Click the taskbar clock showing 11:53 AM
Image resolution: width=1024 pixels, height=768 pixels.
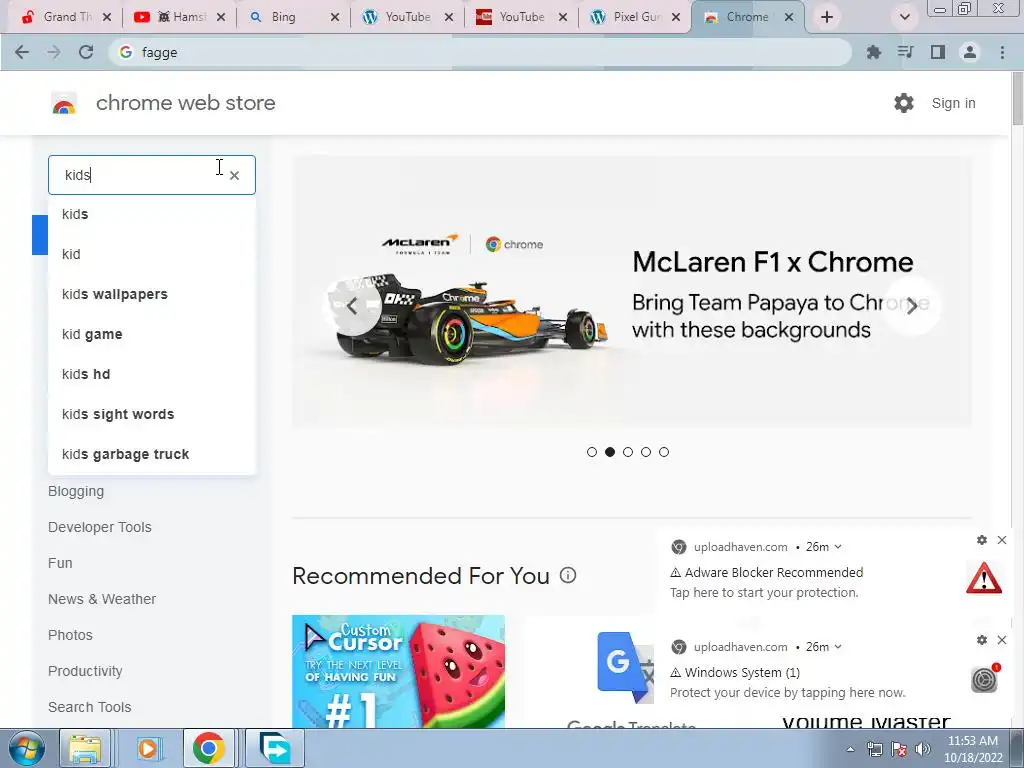[972, 749]
